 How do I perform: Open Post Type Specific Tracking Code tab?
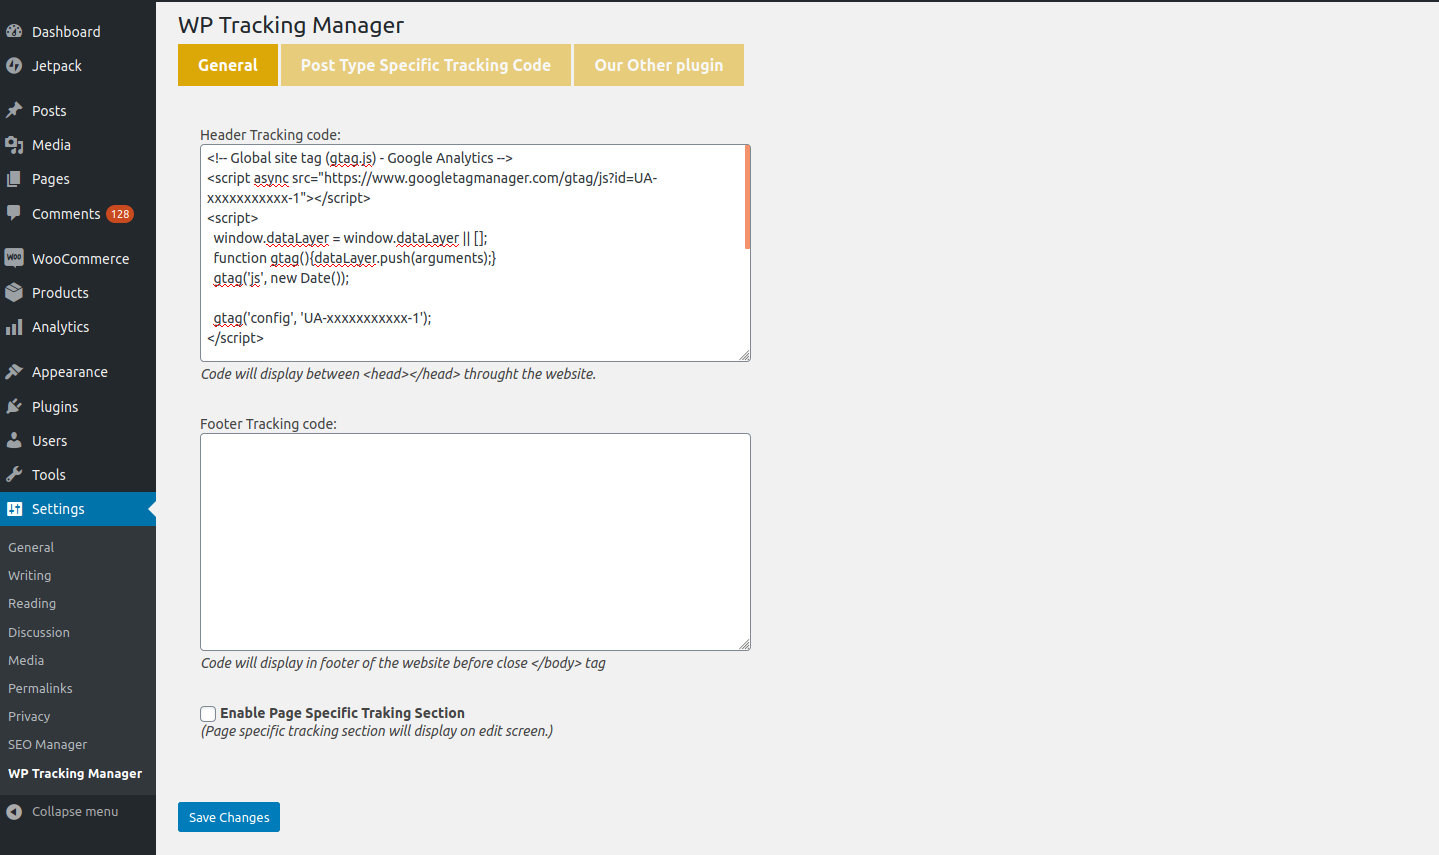tap(426, 65)
